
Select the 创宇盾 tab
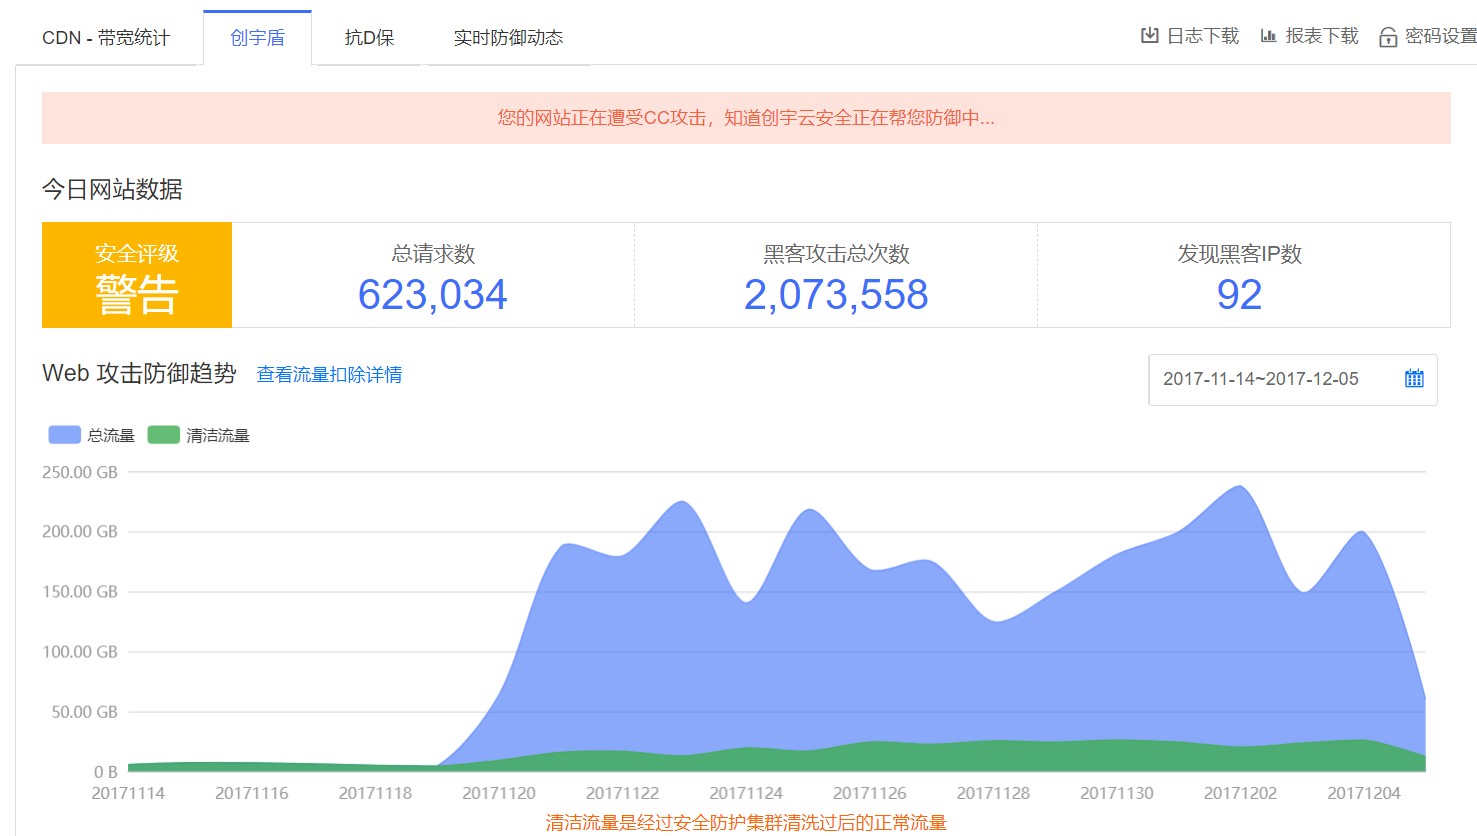pos(258,38)
